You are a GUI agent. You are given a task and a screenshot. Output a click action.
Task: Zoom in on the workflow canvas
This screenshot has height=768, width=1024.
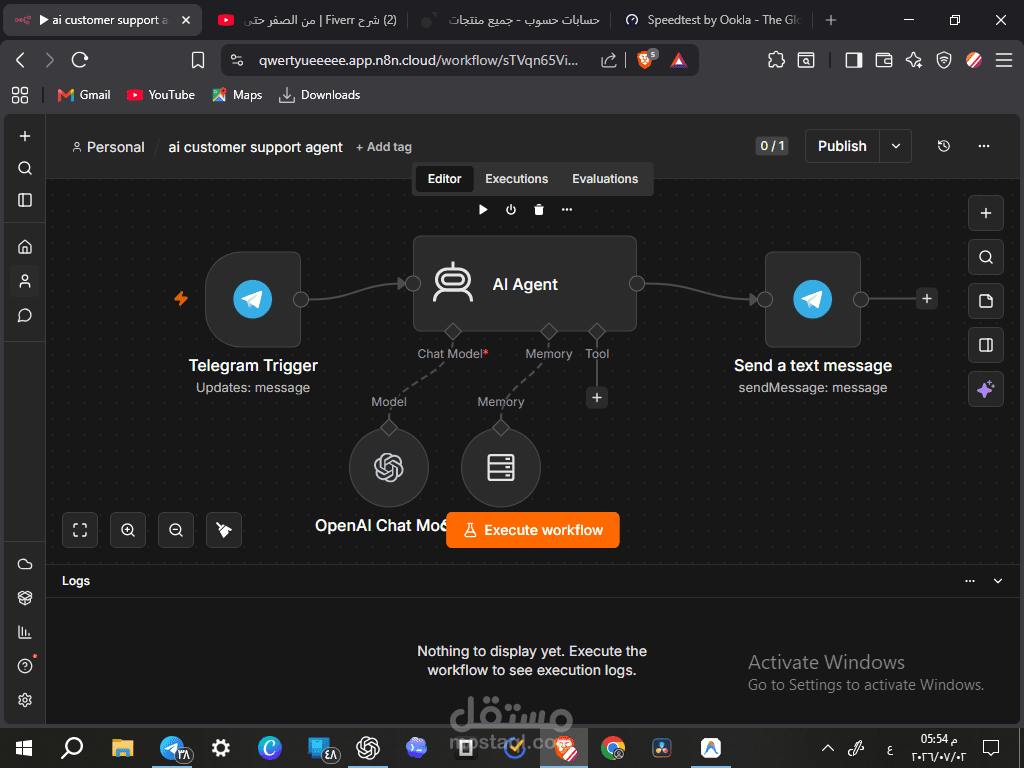coord(128,530)
